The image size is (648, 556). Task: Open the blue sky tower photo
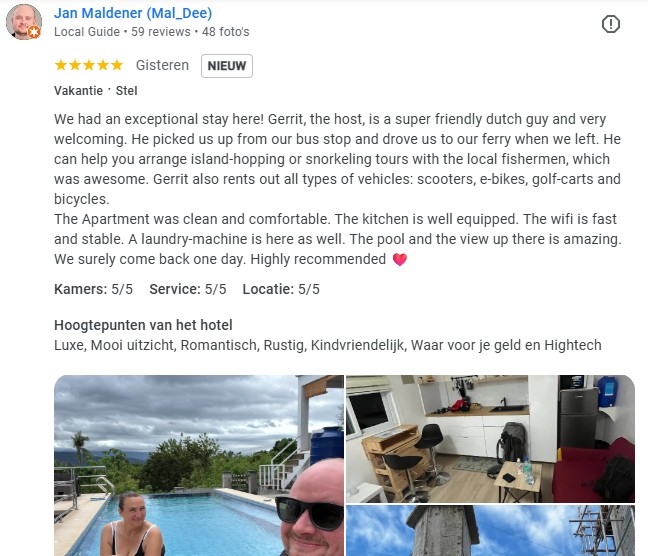490,531
